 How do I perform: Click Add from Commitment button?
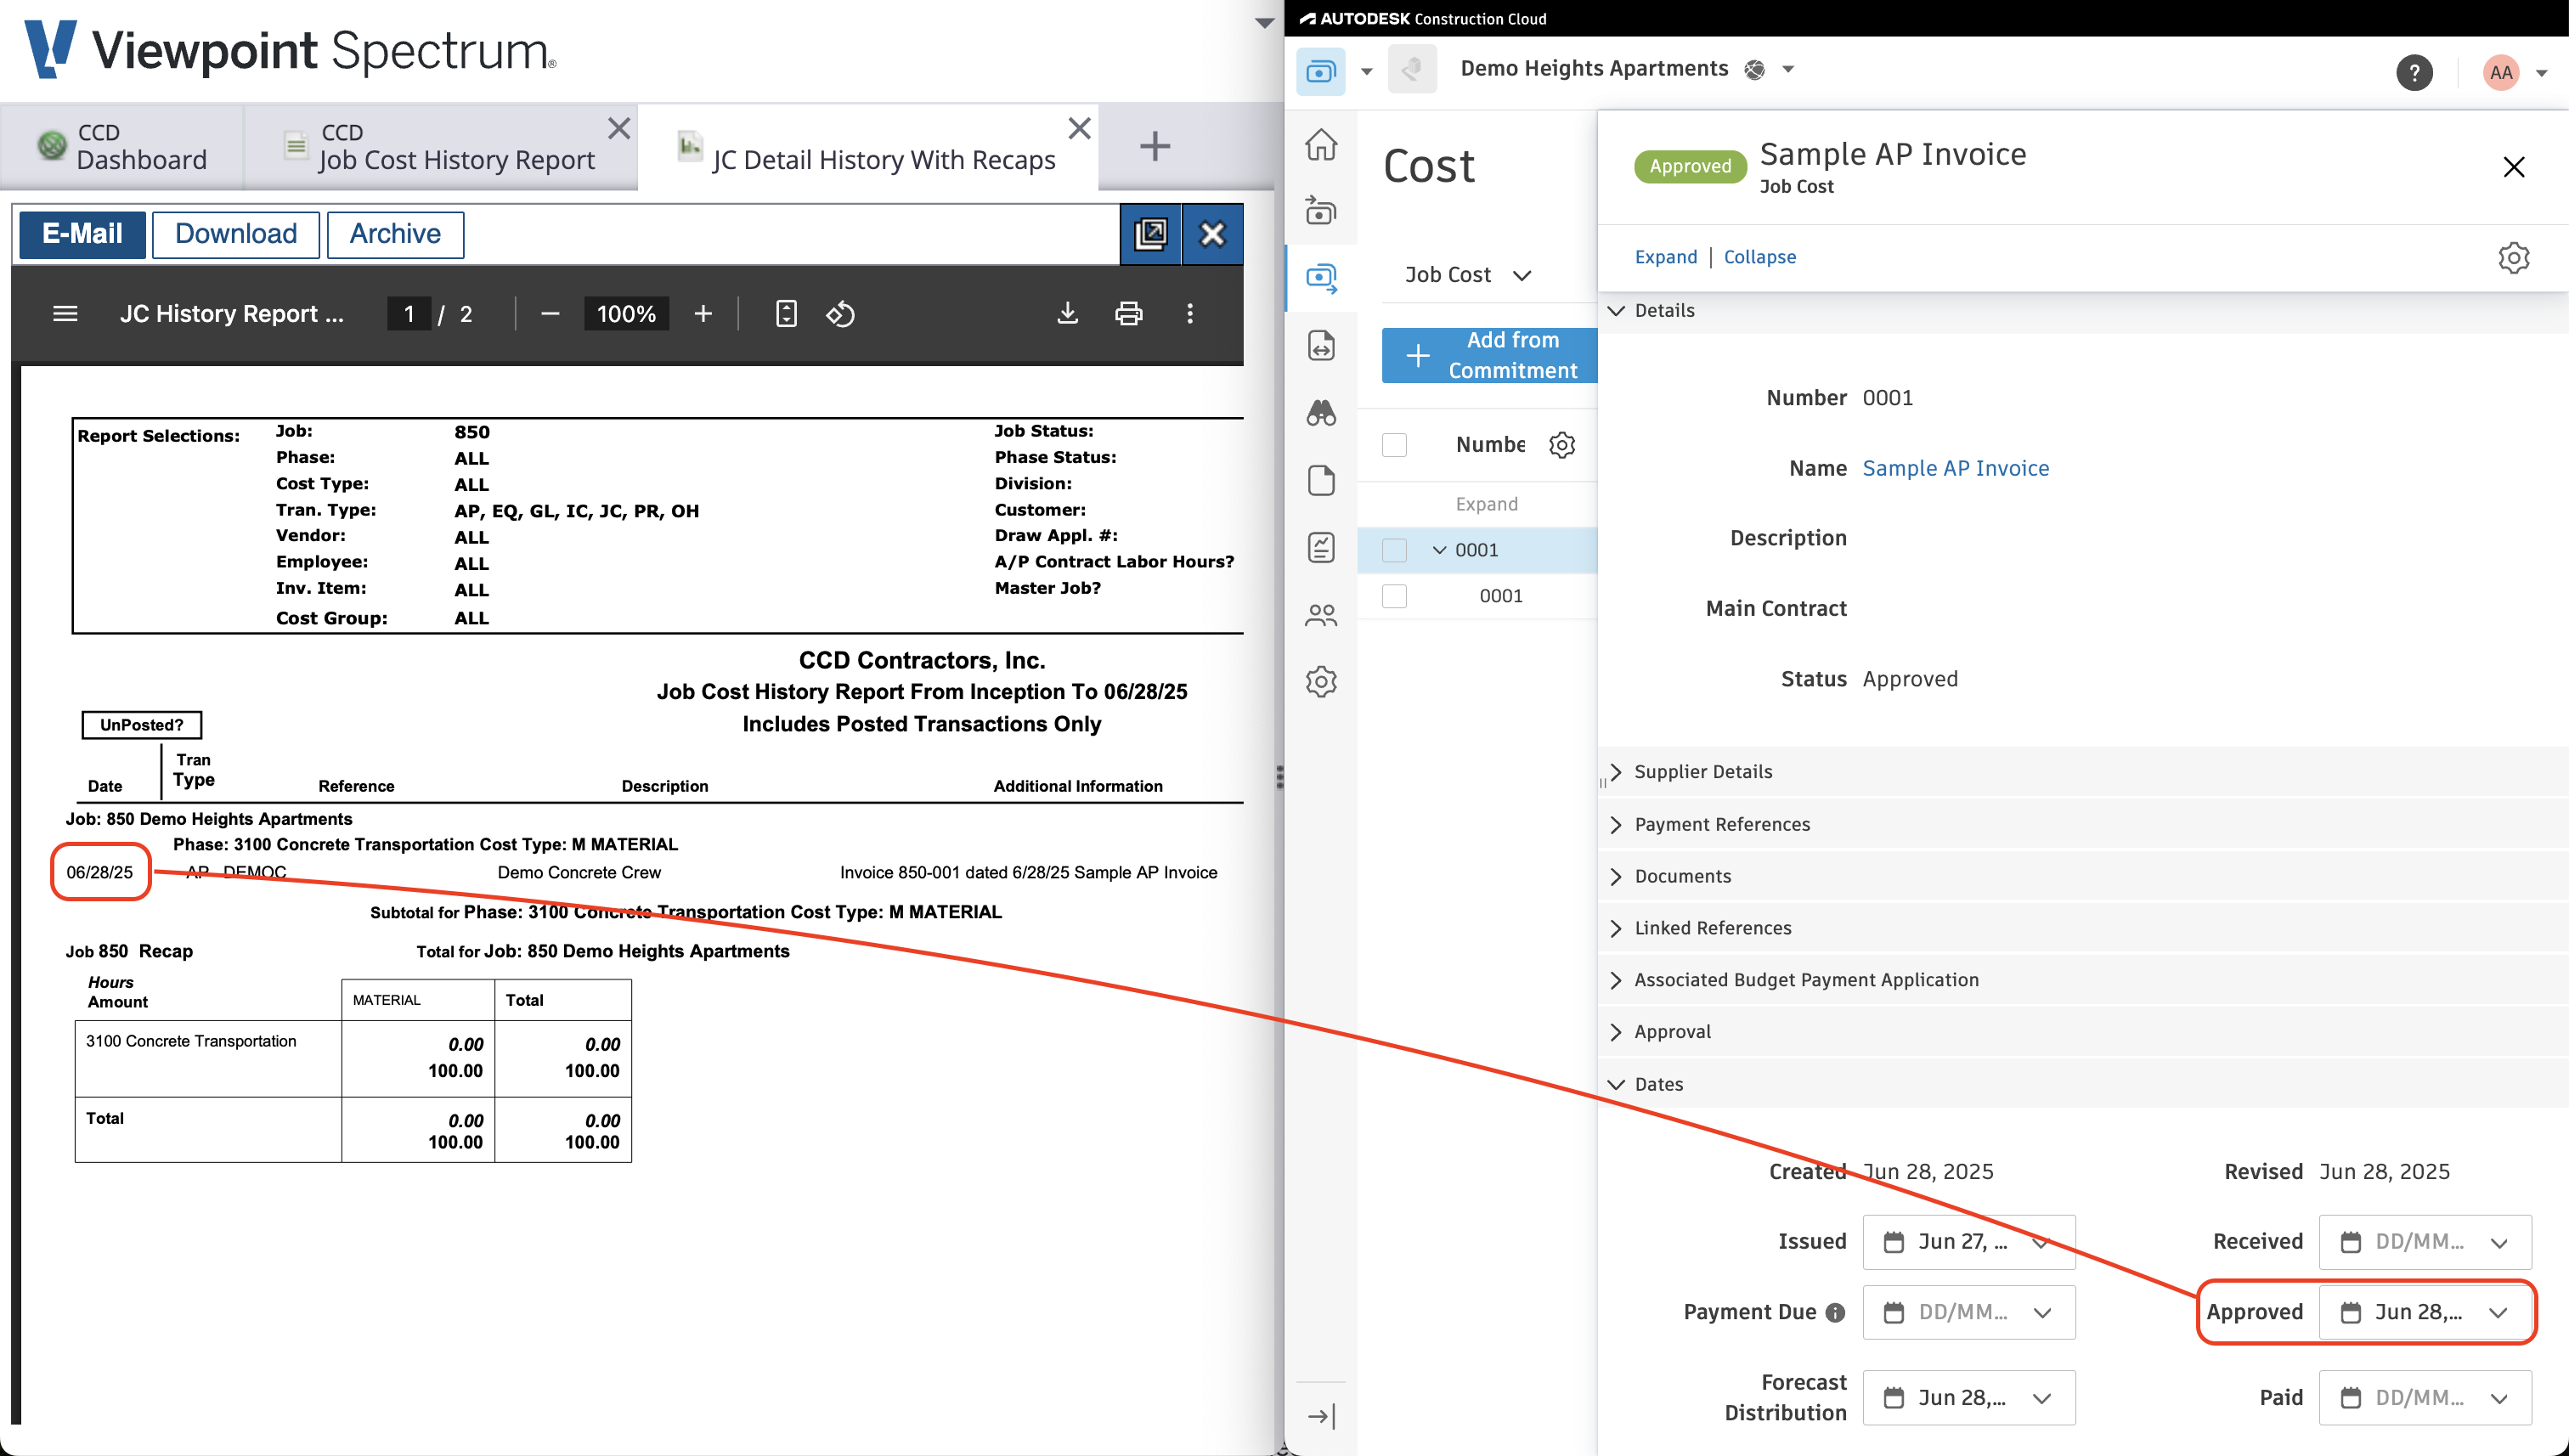(x=1490, y=356)
